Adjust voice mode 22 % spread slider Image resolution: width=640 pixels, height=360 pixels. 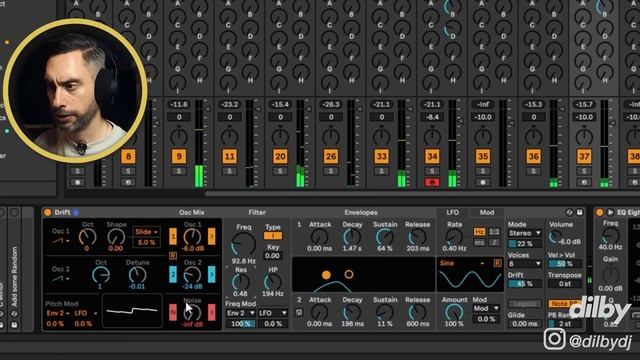coord(525,244)
